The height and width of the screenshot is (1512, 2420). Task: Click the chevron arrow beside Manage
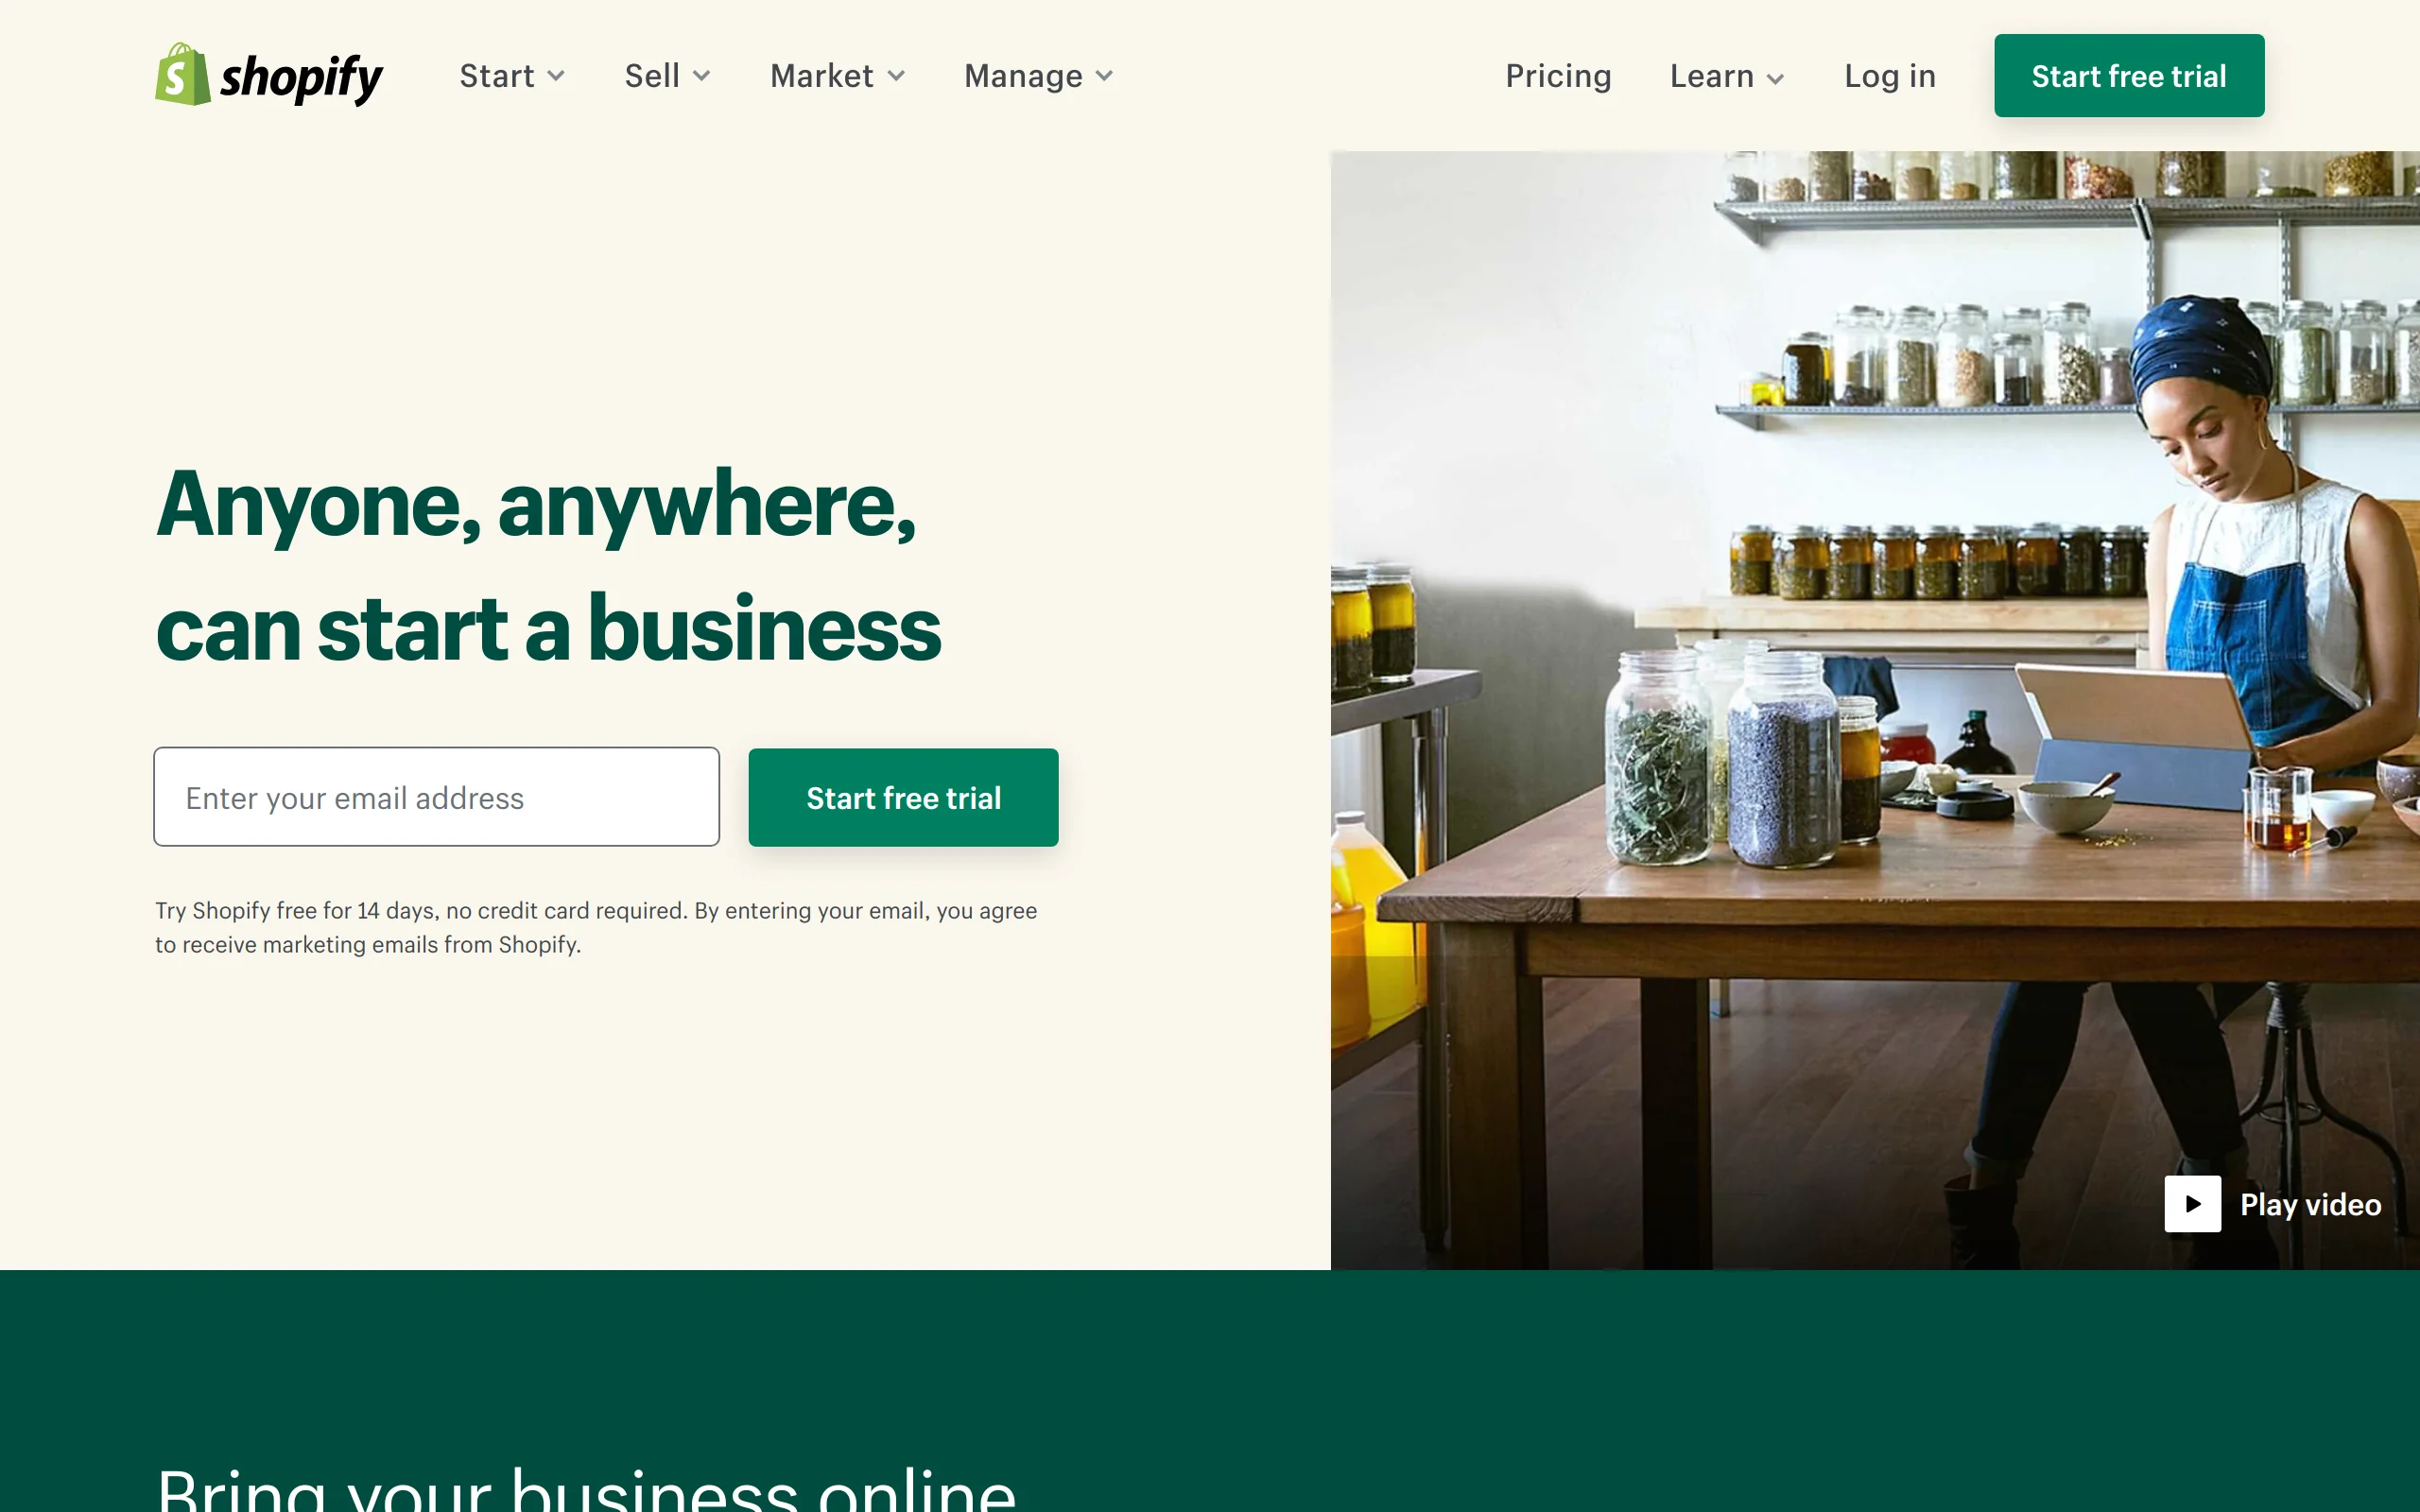pos(1104,76)
